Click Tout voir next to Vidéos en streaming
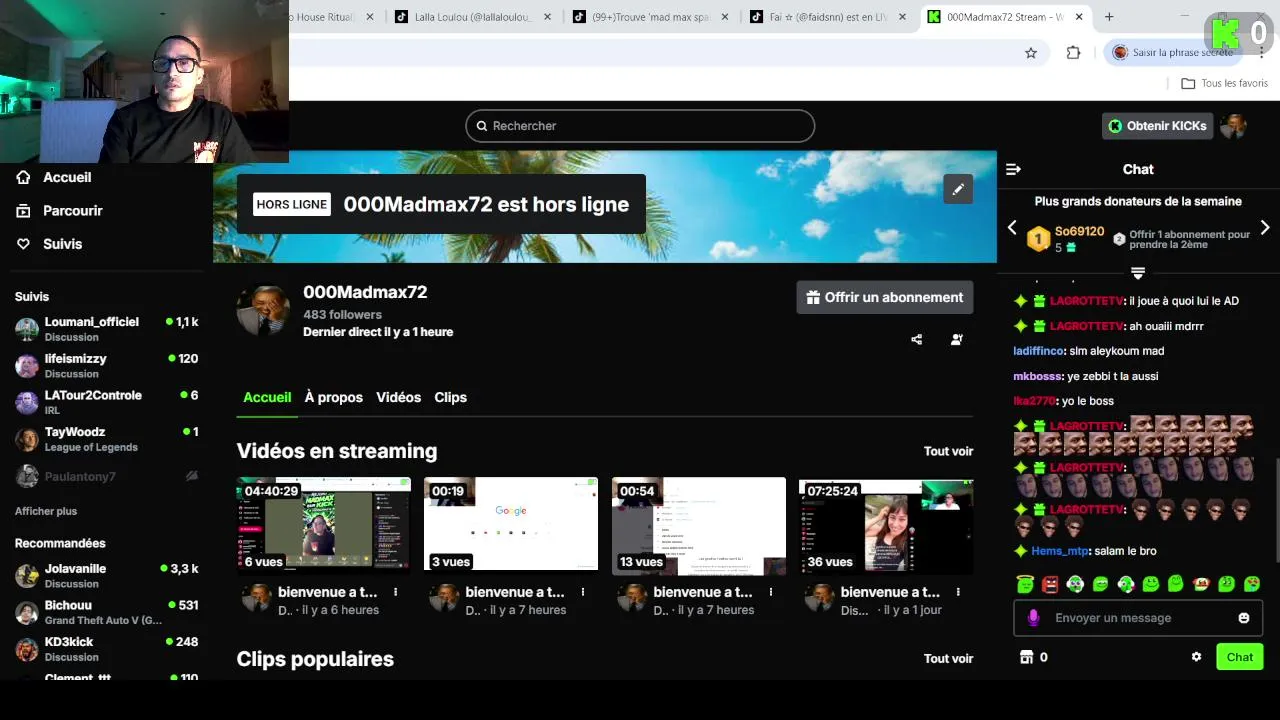Image resolution: width=1280 pixels, height=720 pixels. pos(948,452)
